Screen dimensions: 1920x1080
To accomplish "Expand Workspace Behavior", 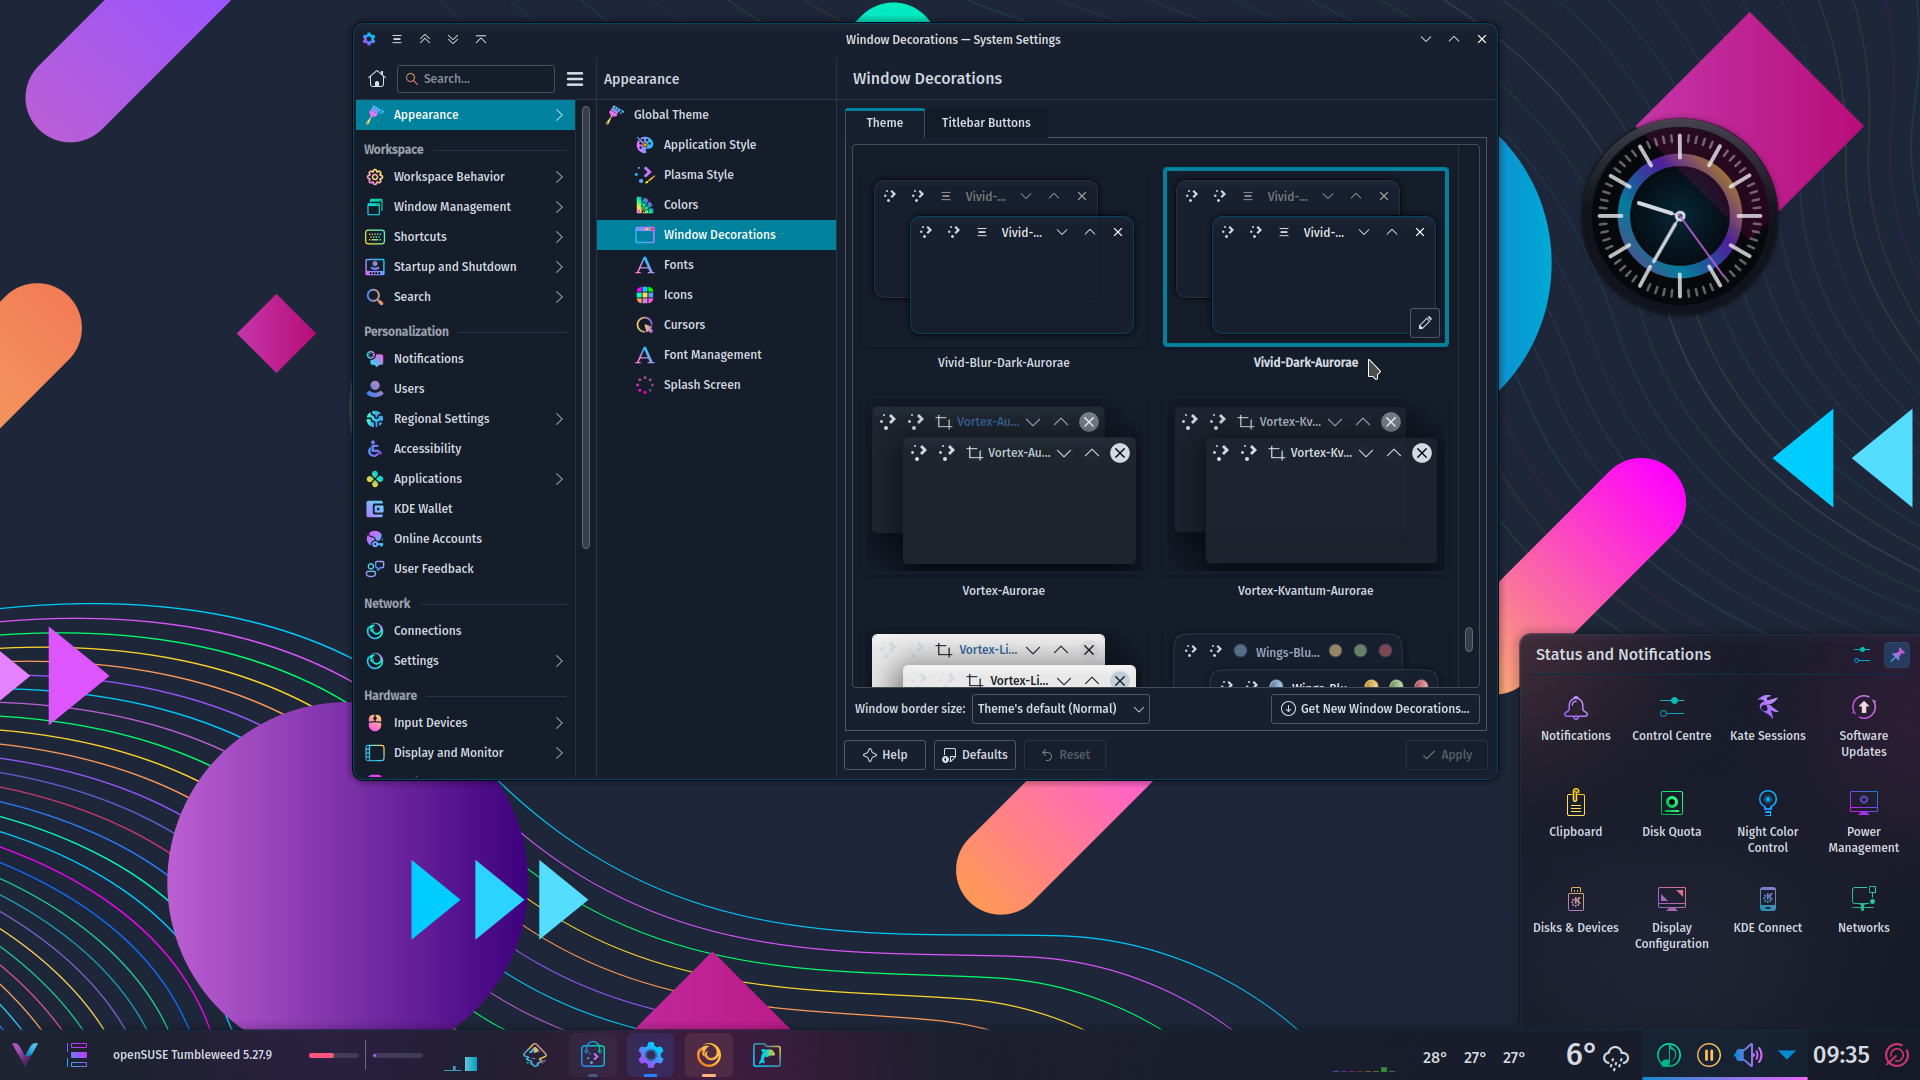I will (x=559, y=177).
